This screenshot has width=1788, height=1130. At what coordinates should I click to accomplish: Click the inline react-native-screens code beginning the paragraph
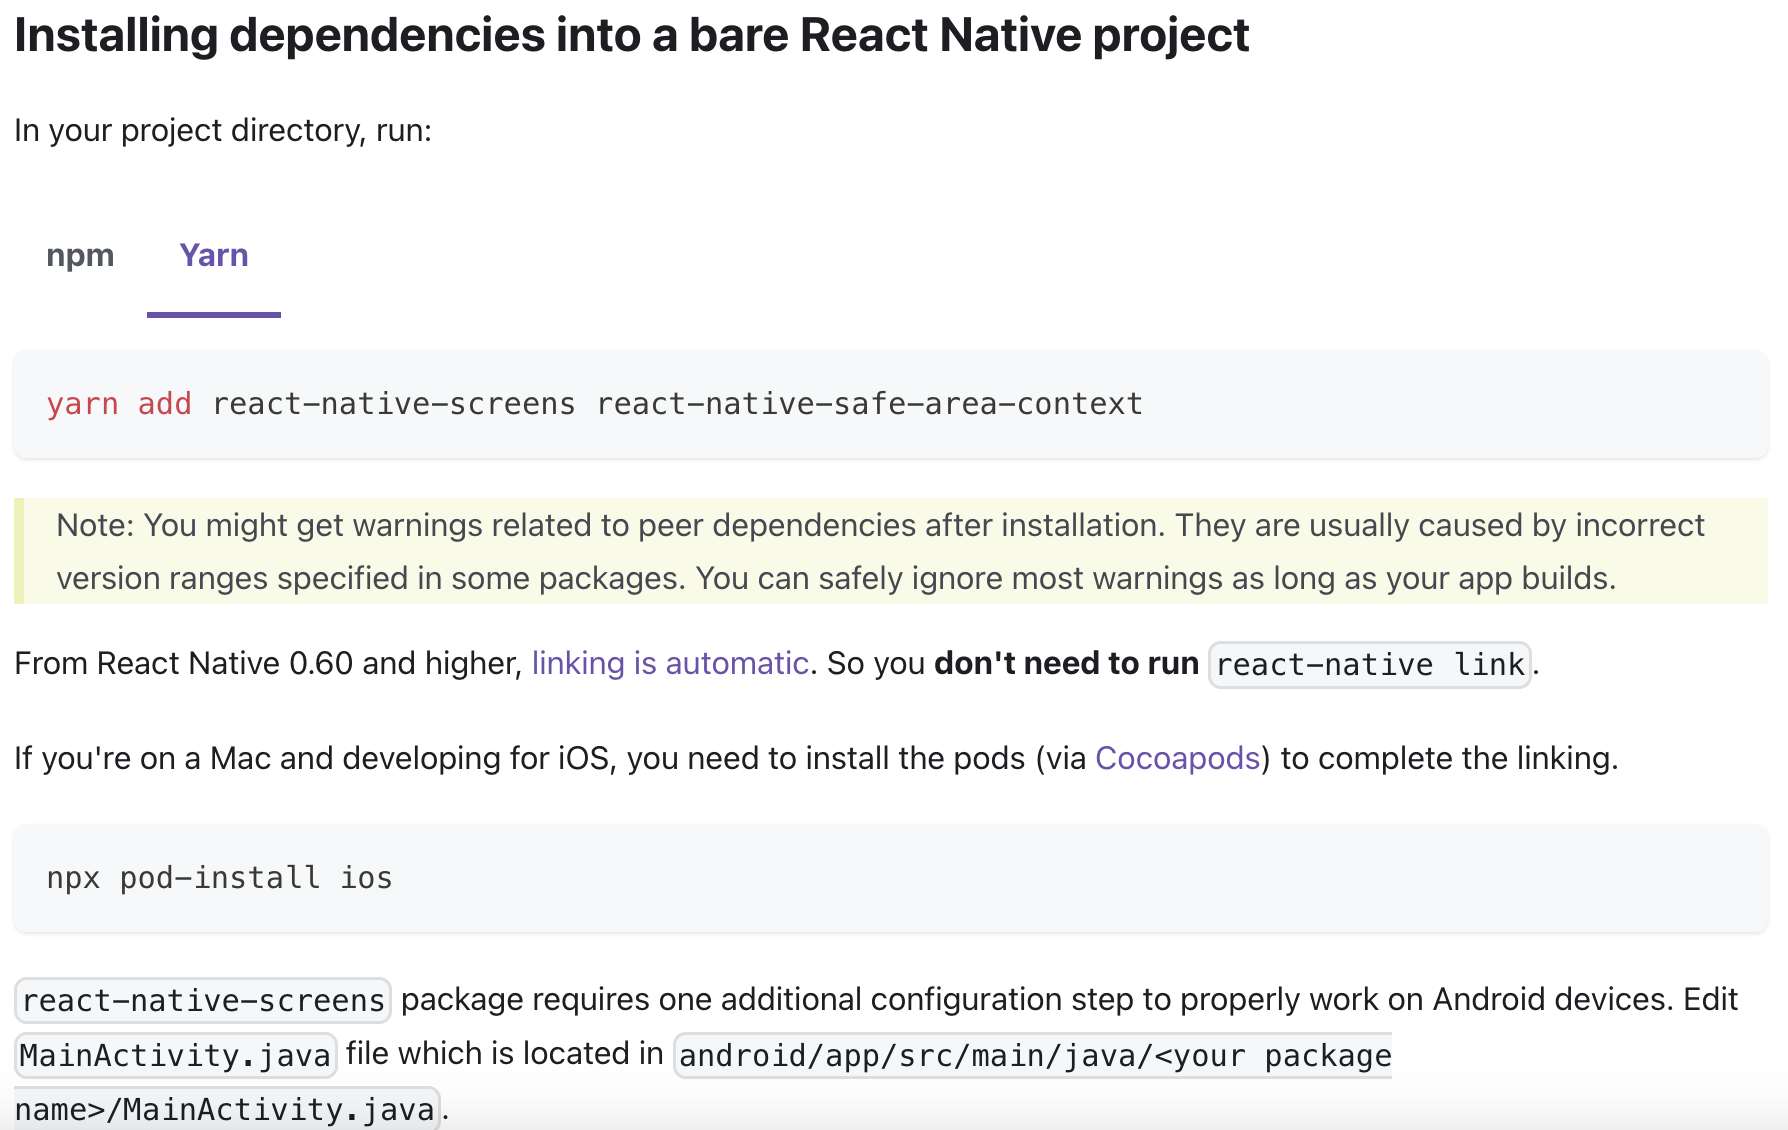pyautogui.click(x=203, y=1000)
